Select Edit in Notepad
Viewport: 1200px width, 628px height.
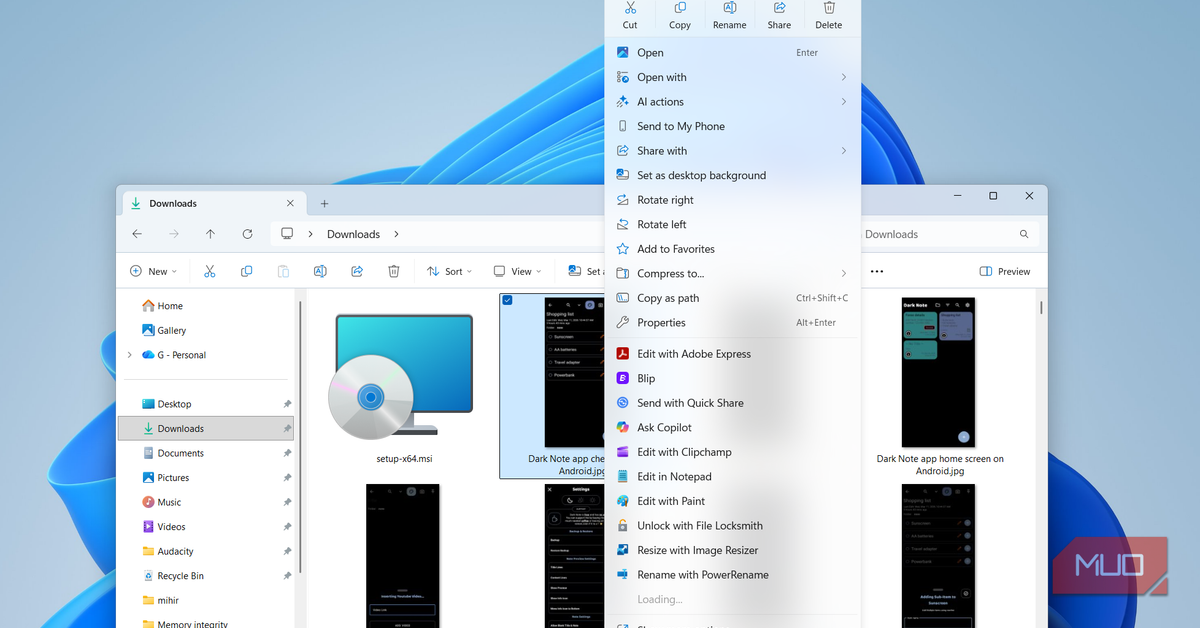pos(732,476)
